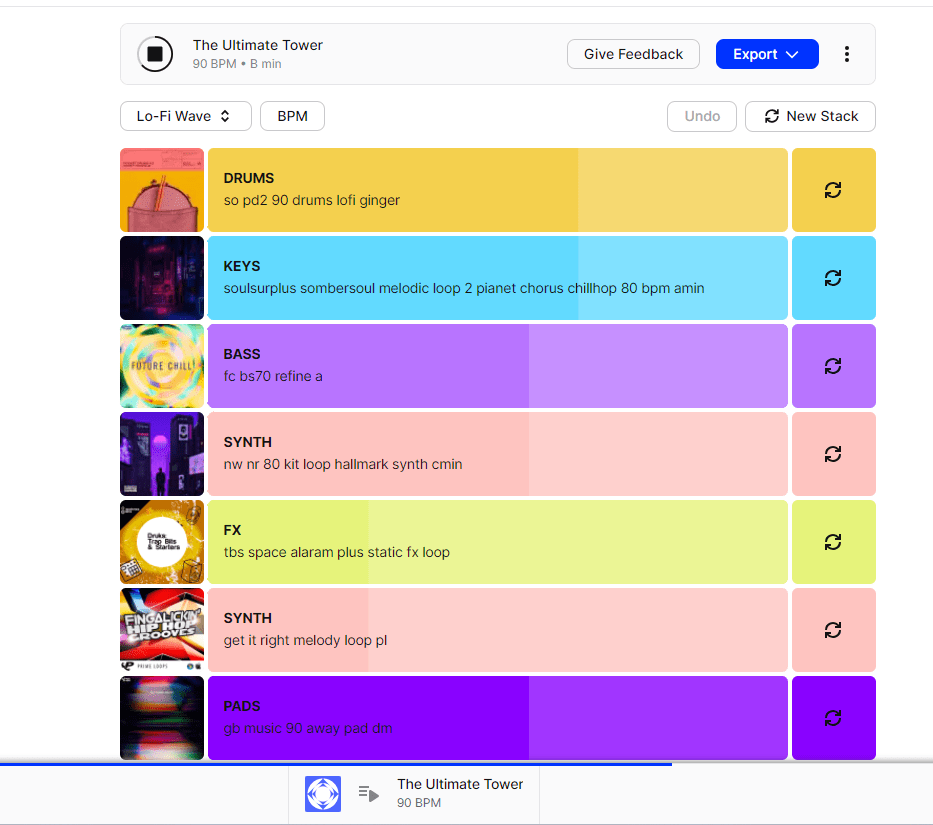Click The Ultimate Tower title in header
Image resolution: width=933 pixels, height=825 pixels.
point(258,45)
